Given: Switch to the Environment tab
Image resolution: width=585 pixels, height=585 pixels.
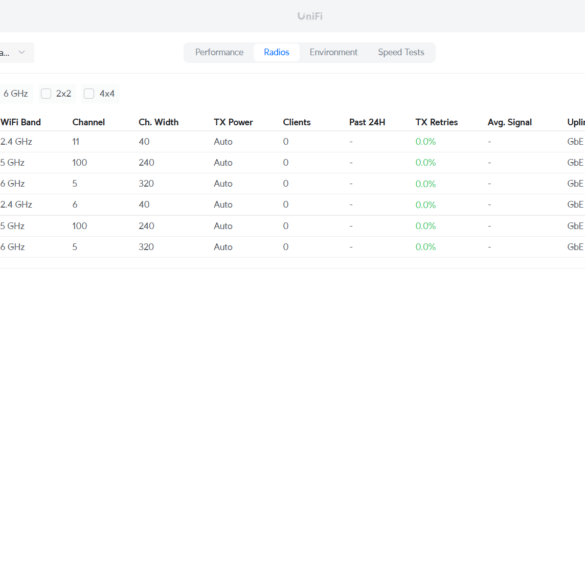Looking at the screenshot, I should coord(333,52).
